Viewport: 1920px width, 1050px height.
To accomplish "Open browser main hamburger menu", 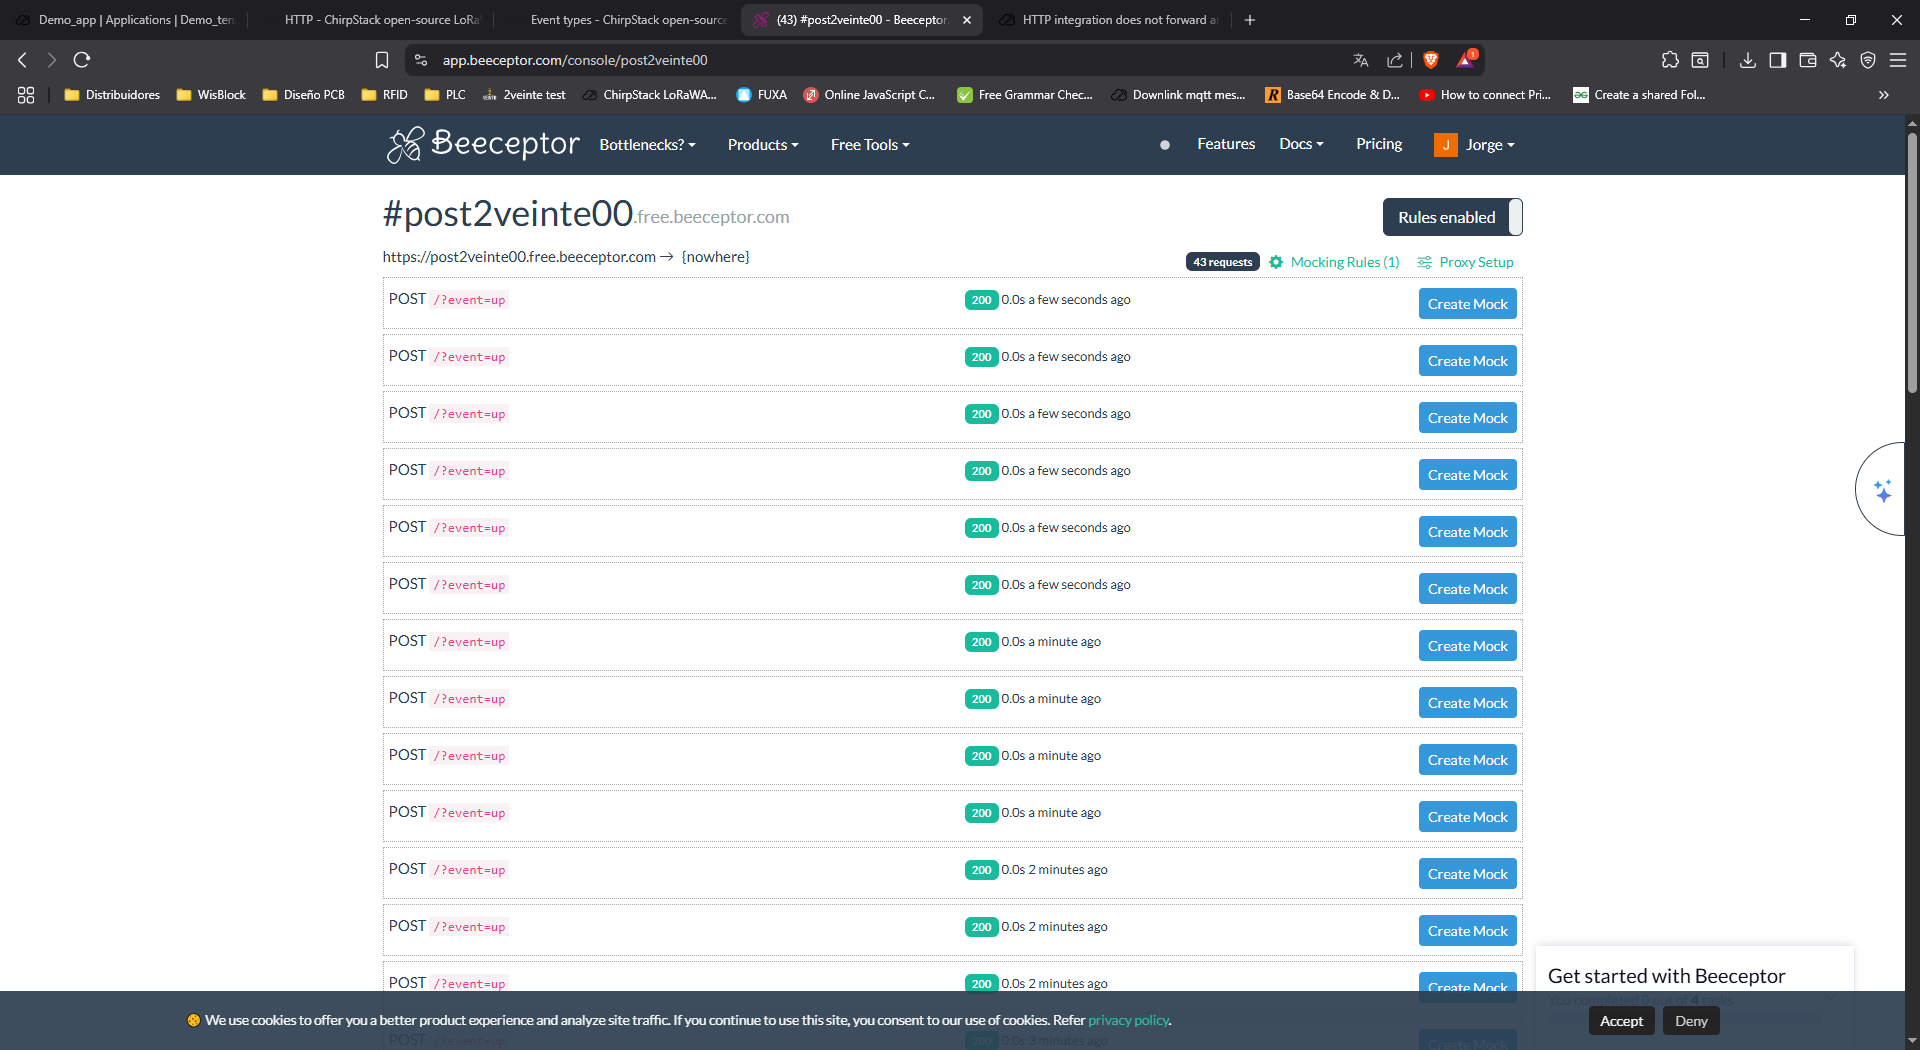I will click(x=1898, y=60).
